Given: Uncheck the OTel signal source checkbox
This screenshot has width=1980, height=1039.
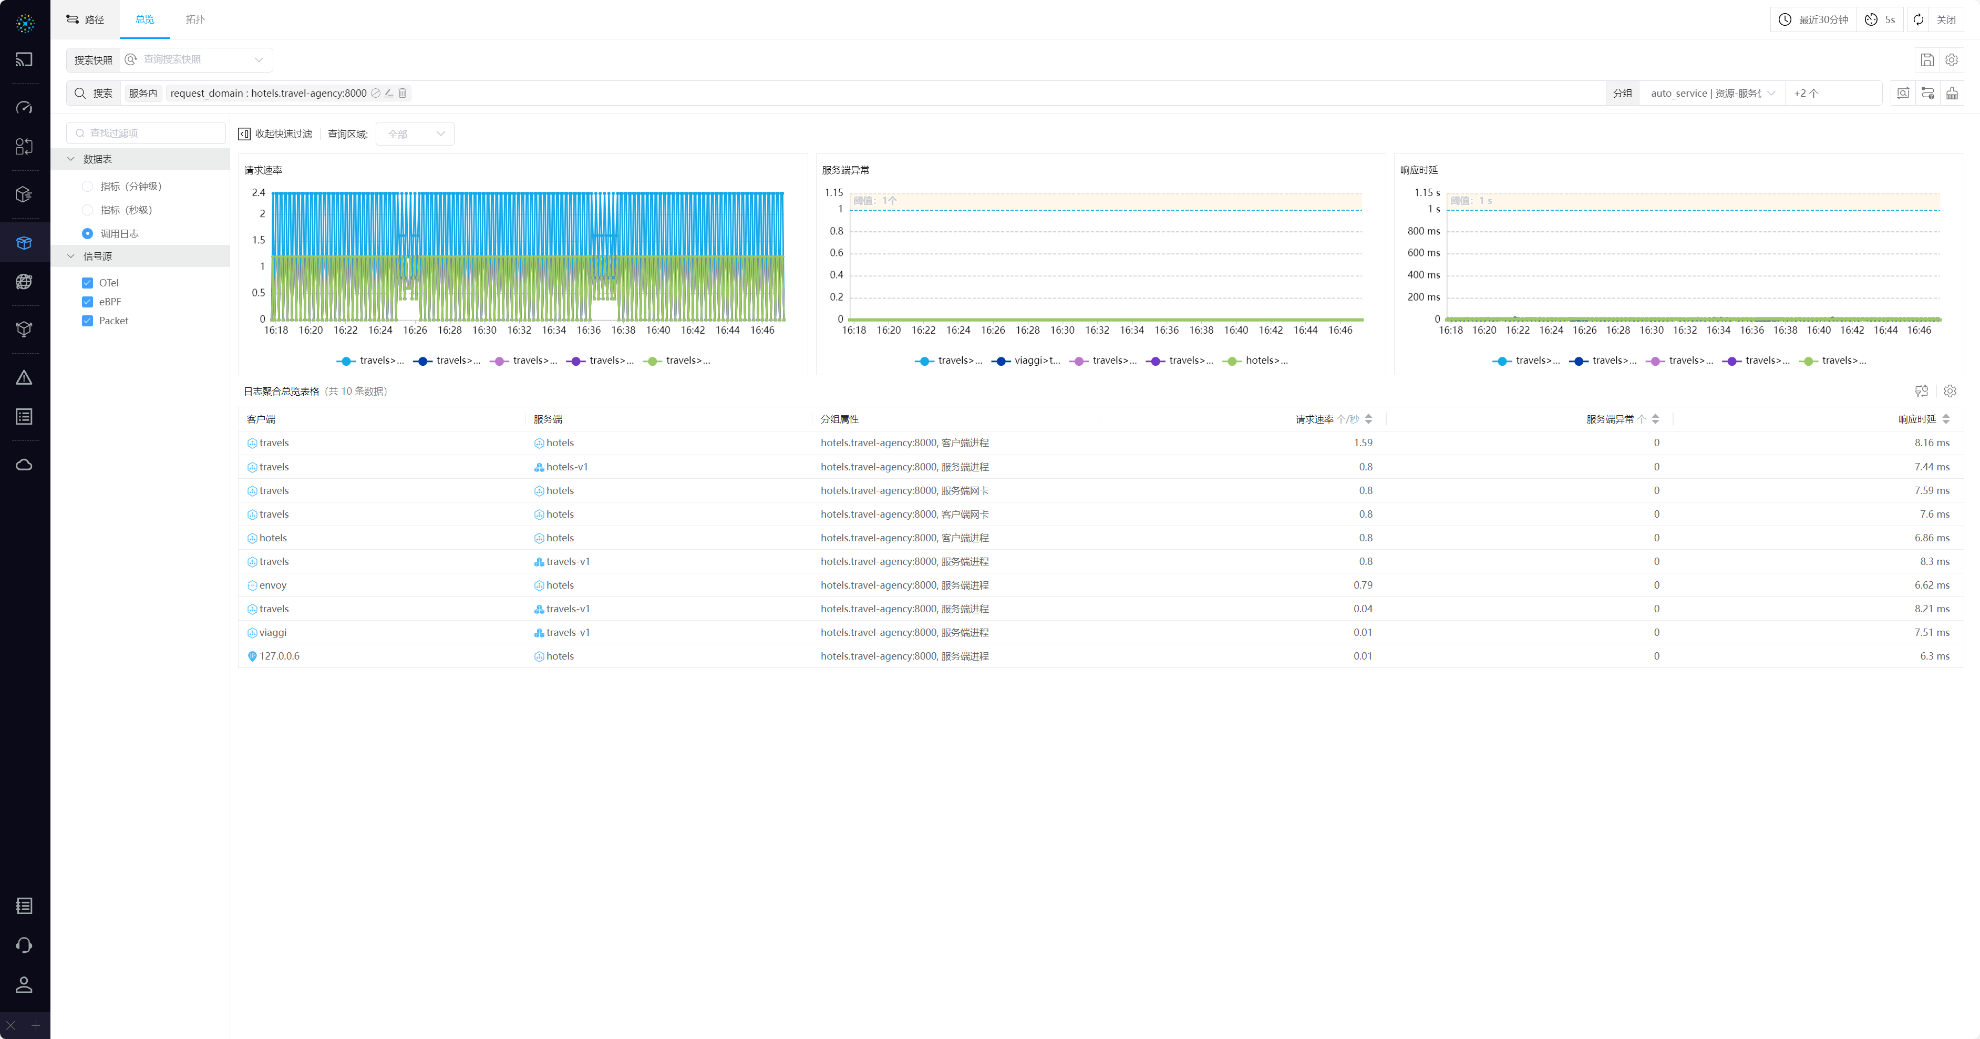Looking at the screenshot, I should click(87, 283).
